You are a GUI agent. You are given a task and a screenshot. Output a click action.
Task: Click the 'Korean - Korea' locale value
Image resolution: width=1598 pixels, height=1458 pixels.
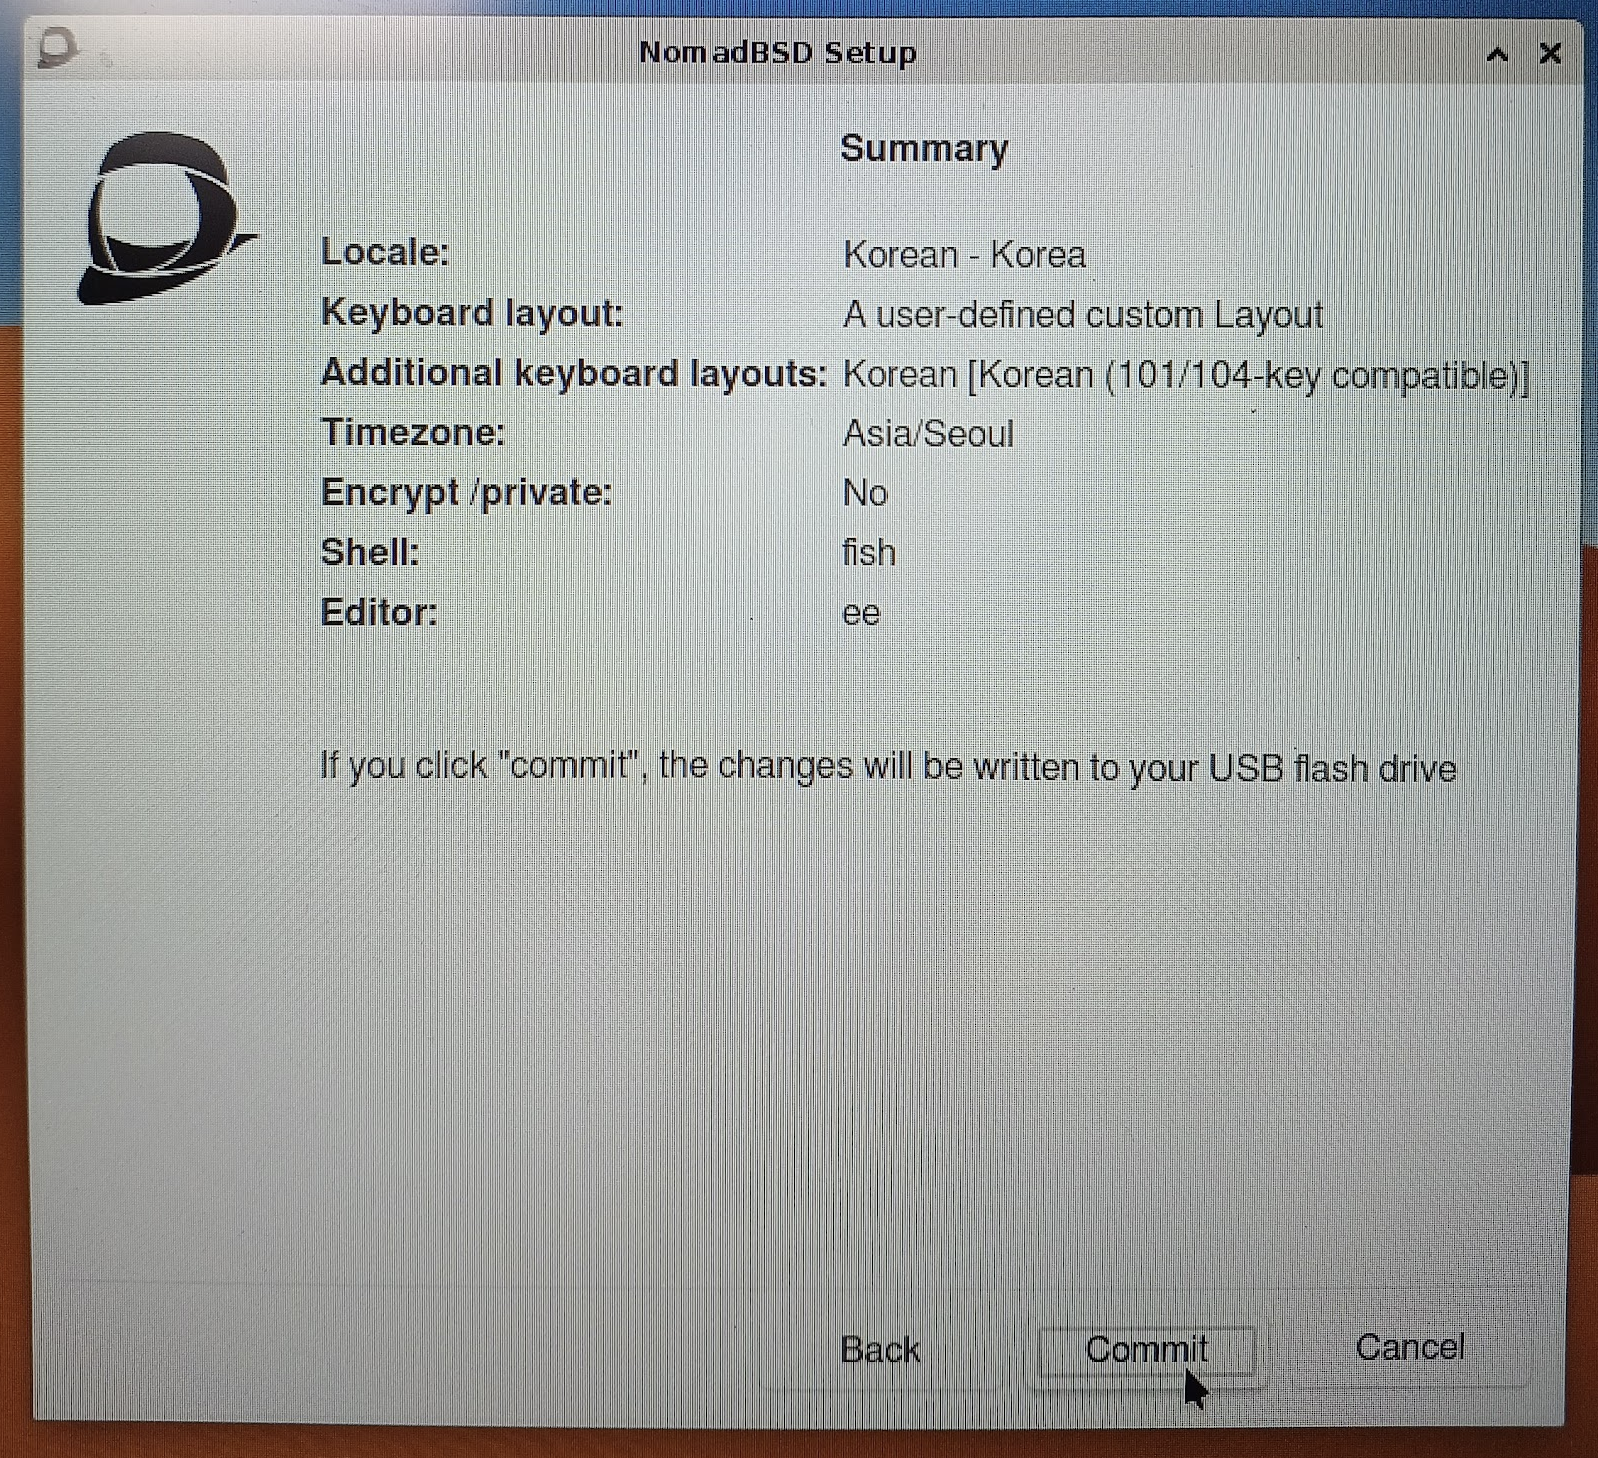(x=964, y=254)
